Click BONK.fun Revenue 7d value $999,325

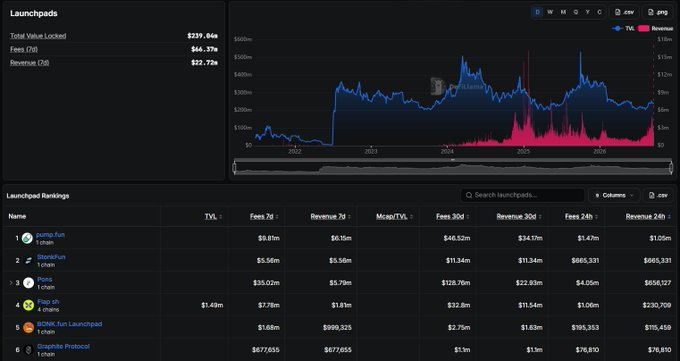[x=337, y=328]
